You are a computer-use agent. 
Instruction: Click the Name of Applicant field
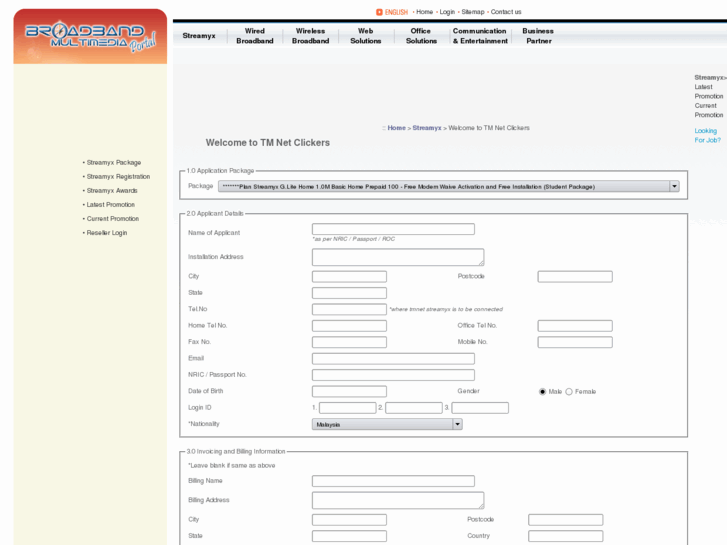pyautogui.click(x=393, y=229)
